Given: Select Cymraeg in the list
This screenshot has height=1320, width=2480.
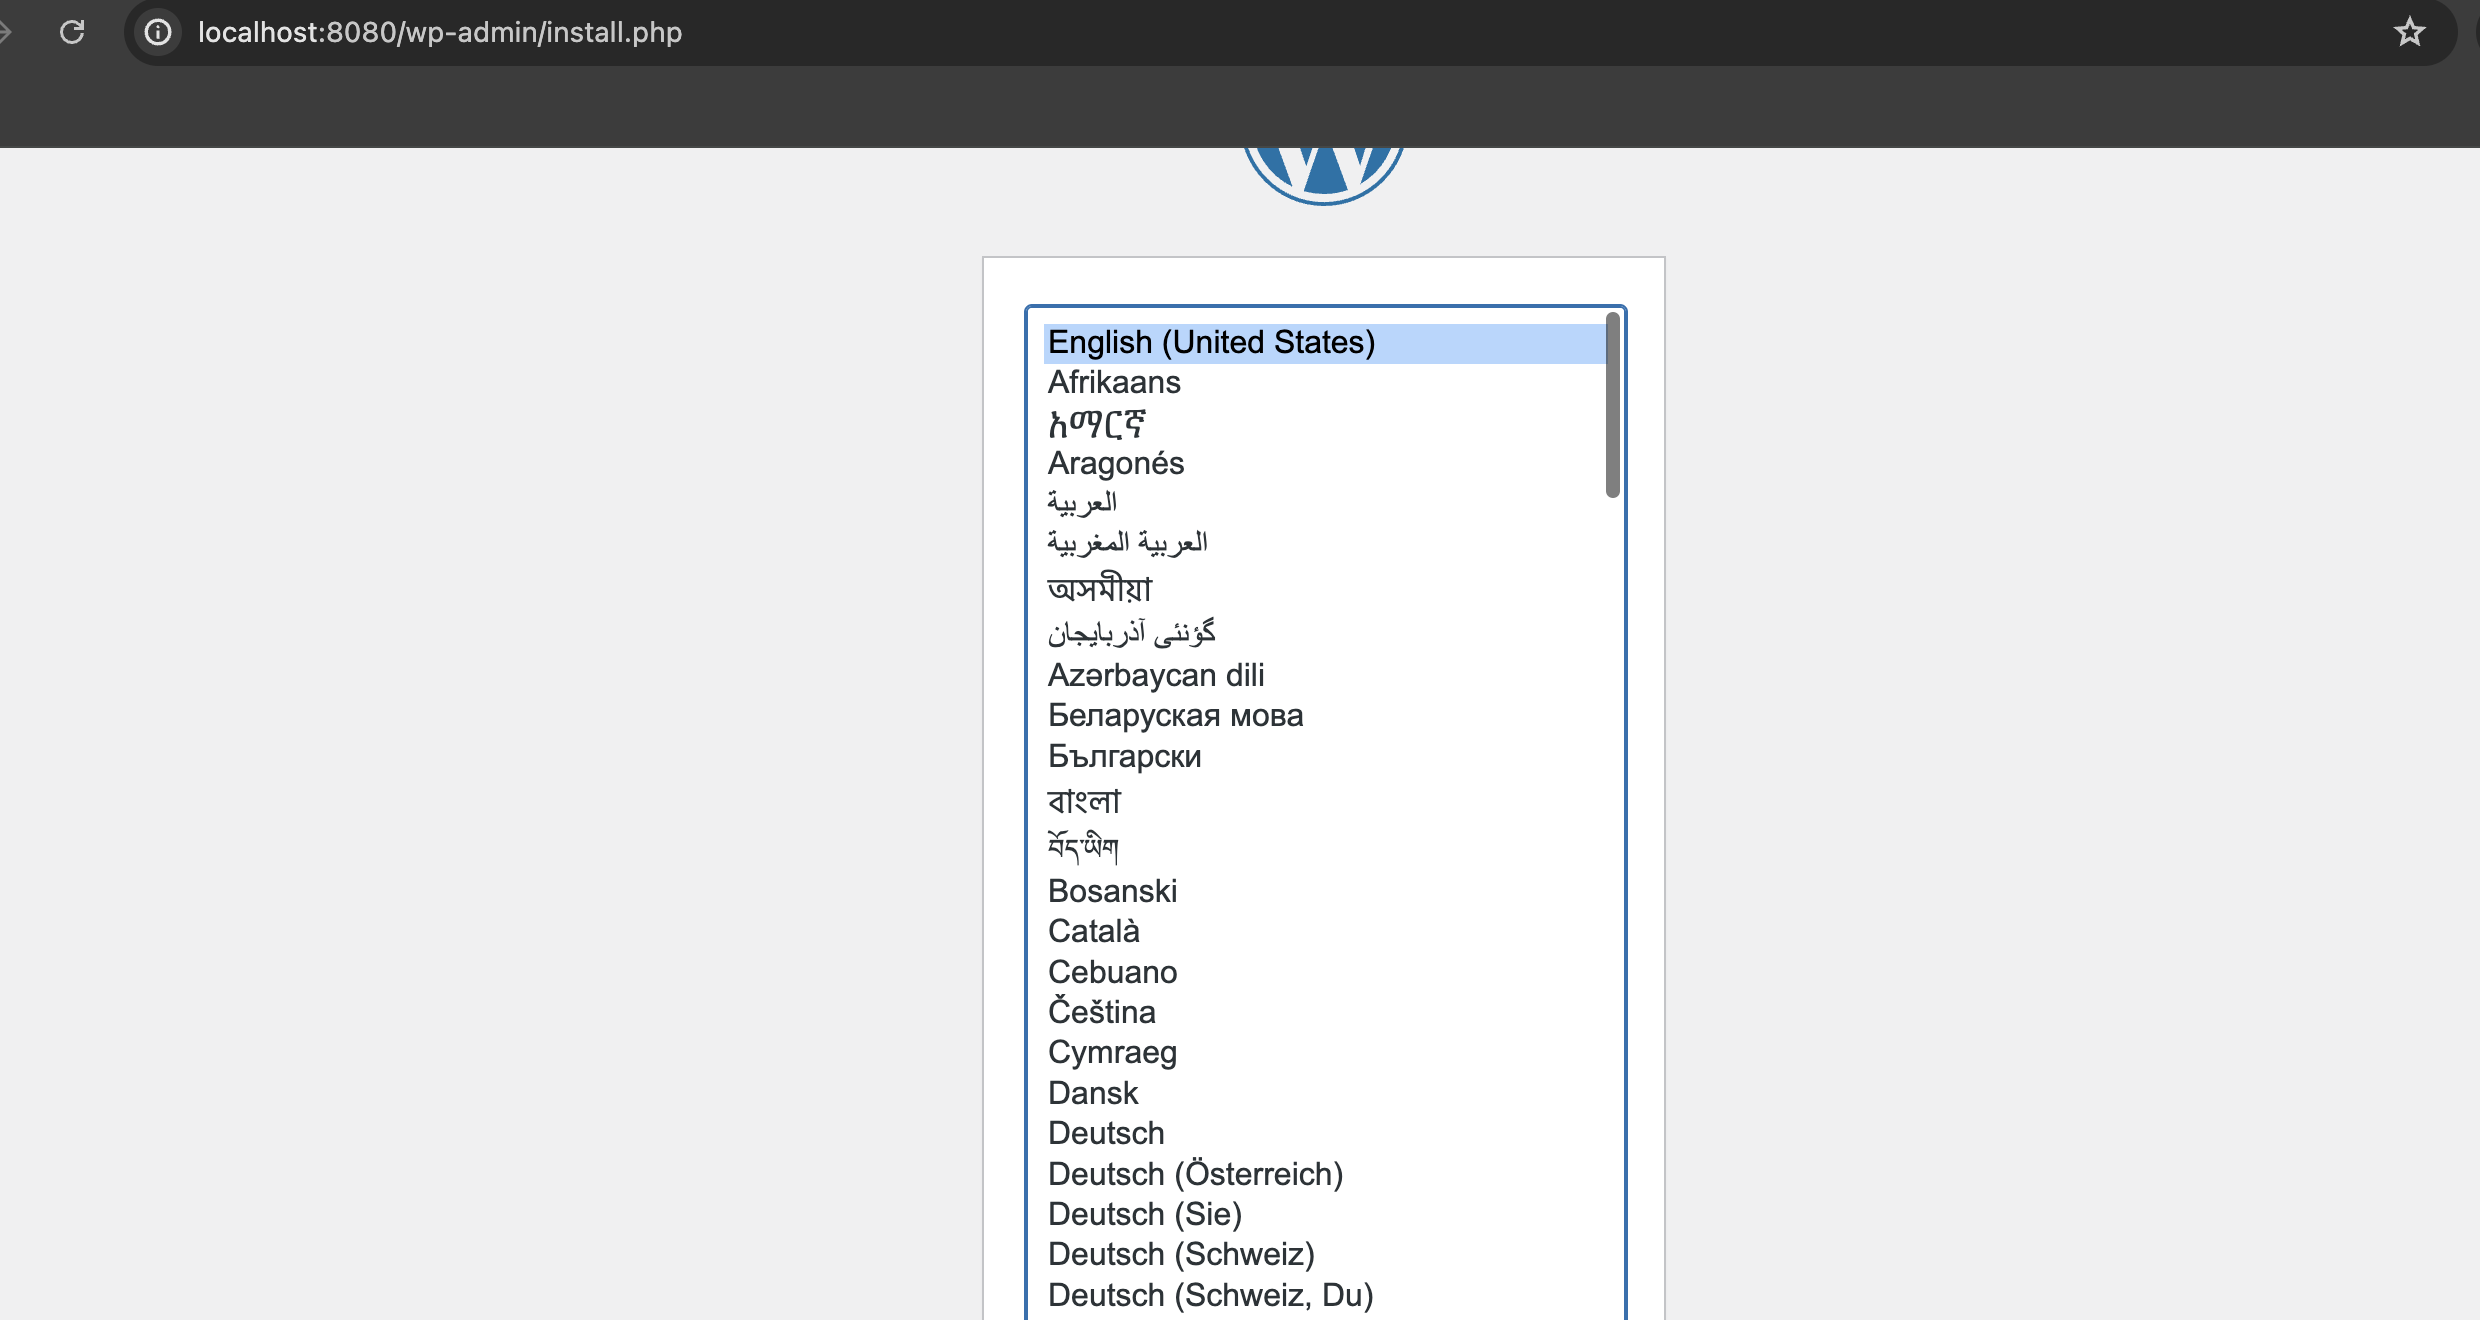Looking at the screenshot, I should point(1112,1052).
